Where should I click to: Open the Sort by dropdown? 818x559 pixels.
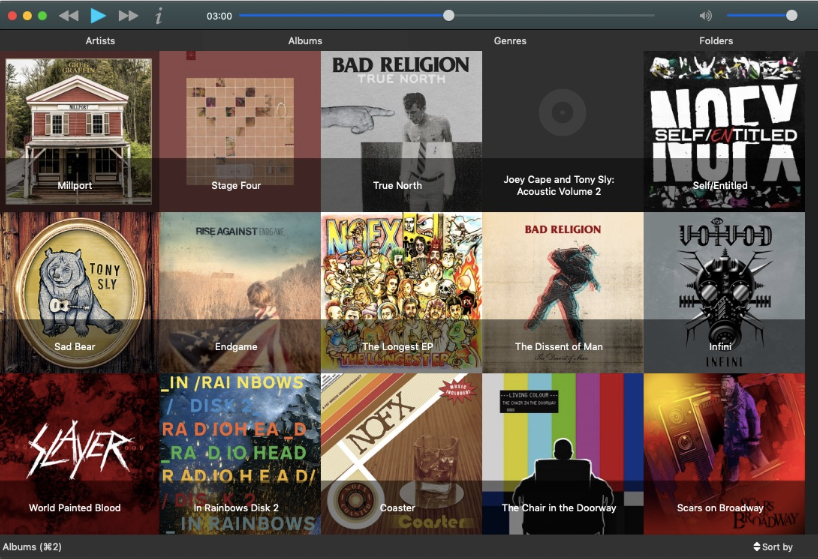[773, 547]
